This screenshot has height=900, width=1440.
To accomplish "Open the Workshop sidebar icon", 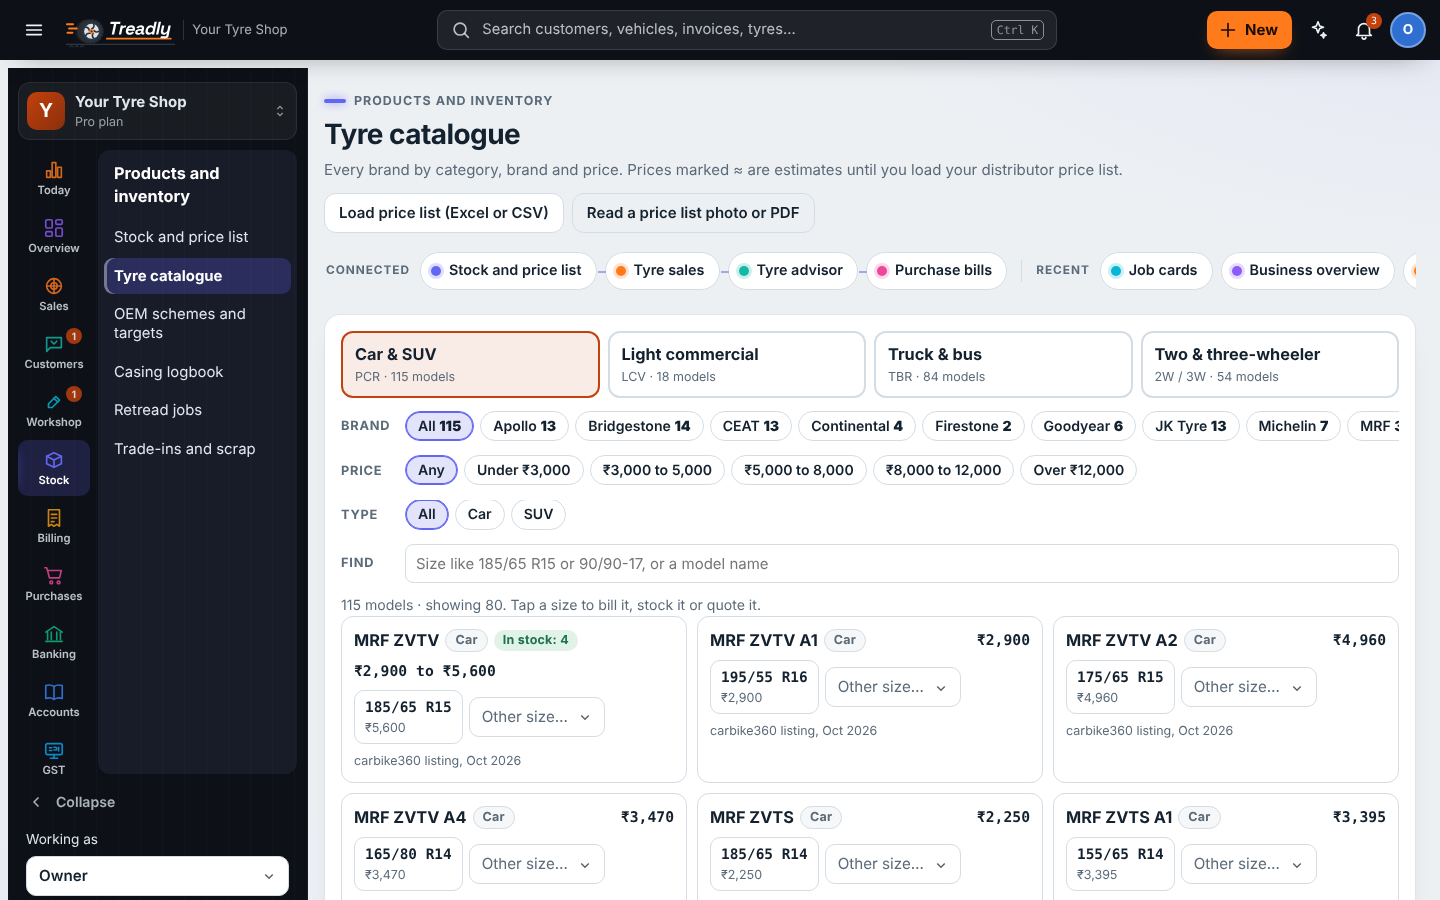I will click(x=54, y=410).
